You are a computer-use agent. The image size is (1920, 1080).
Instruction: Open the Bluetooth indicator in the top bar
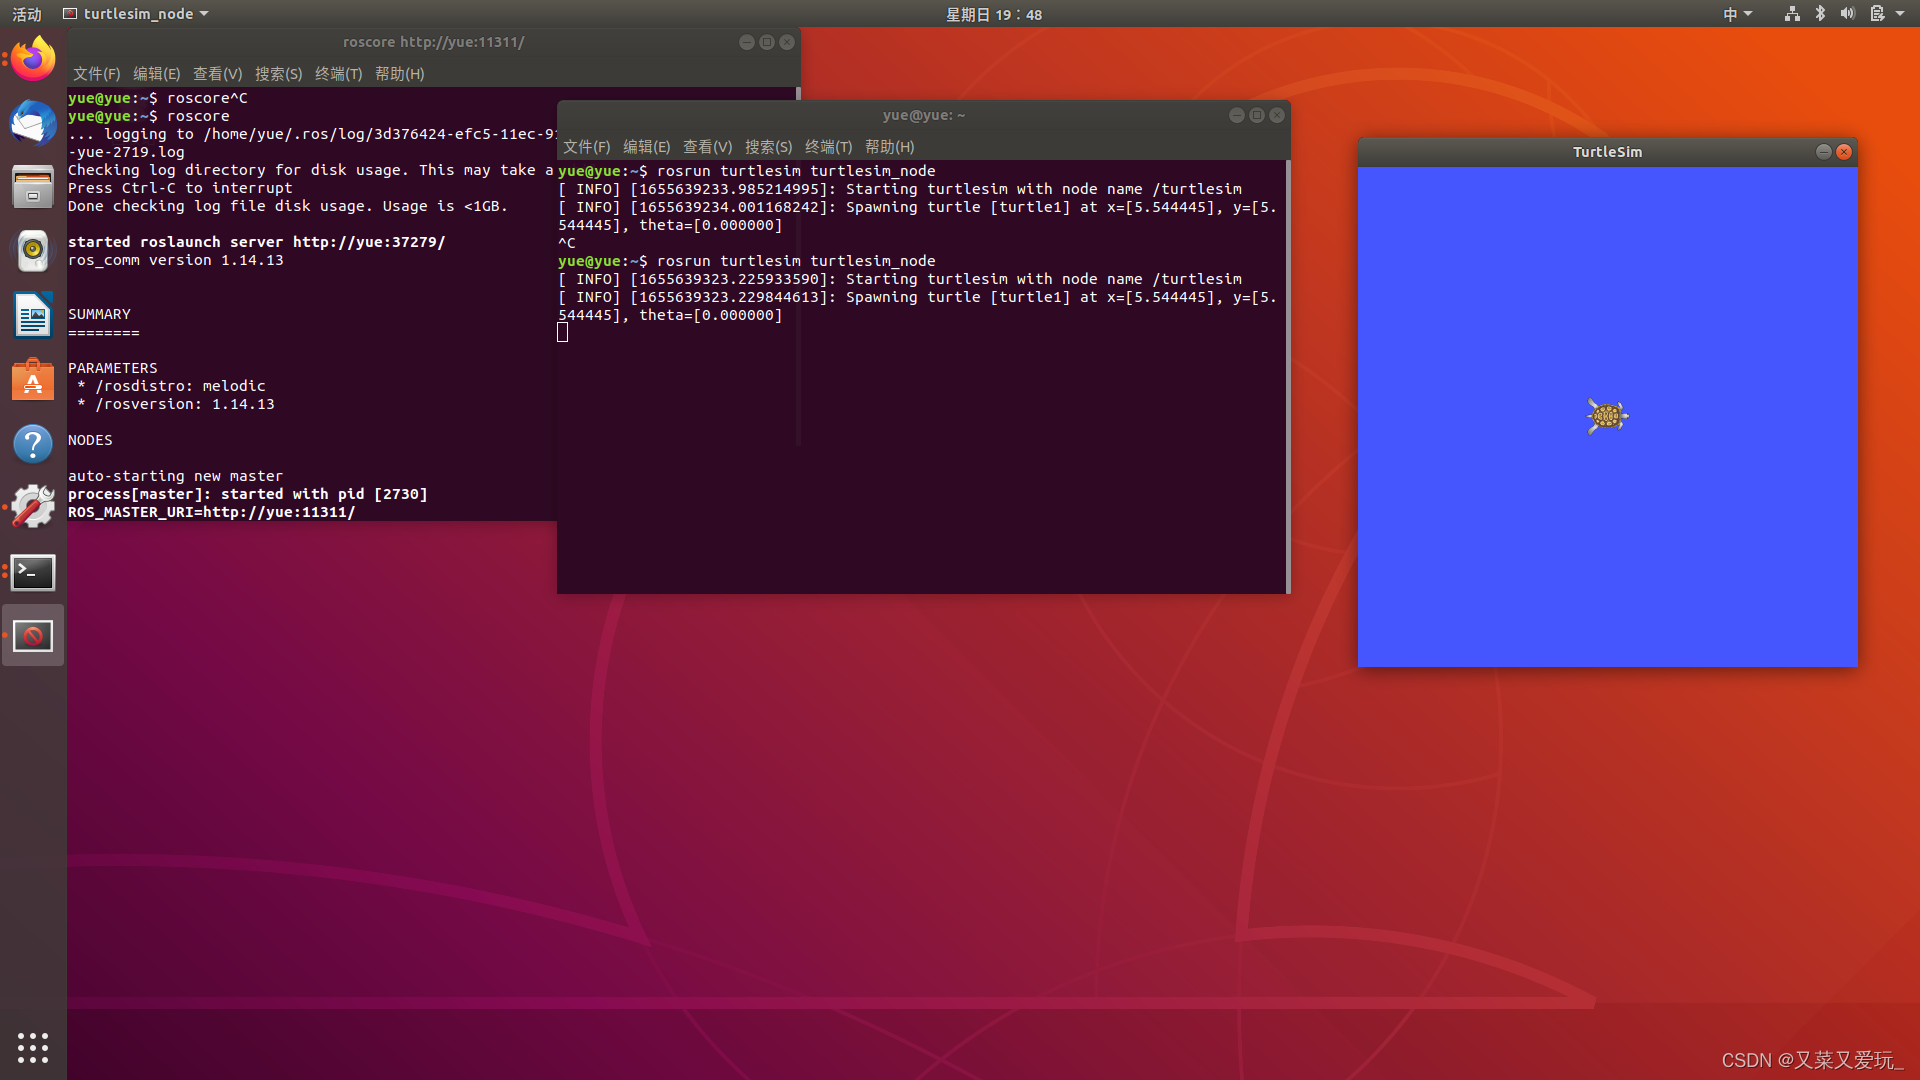click(x=1820, y=14)
